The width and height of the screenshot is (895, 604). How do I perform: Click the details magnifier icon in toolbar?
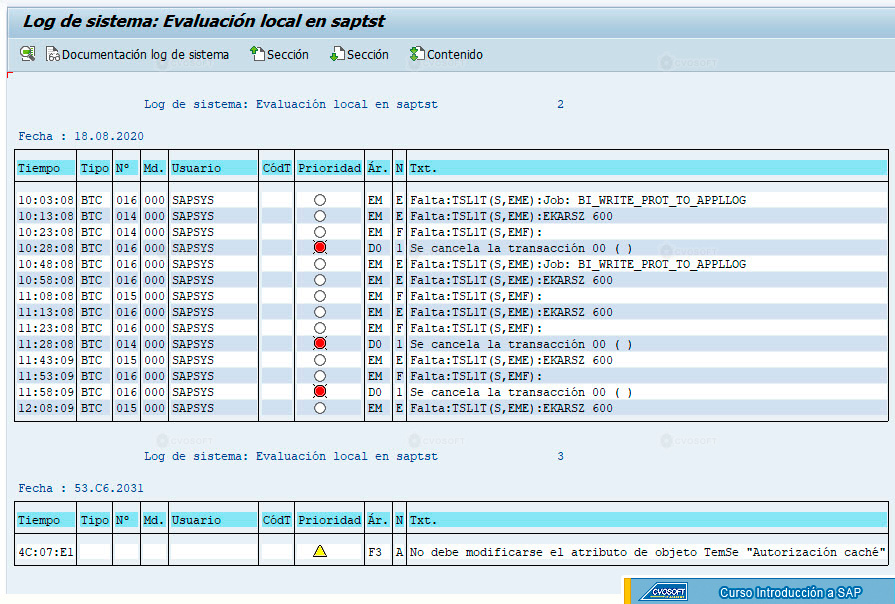(27, 54)
